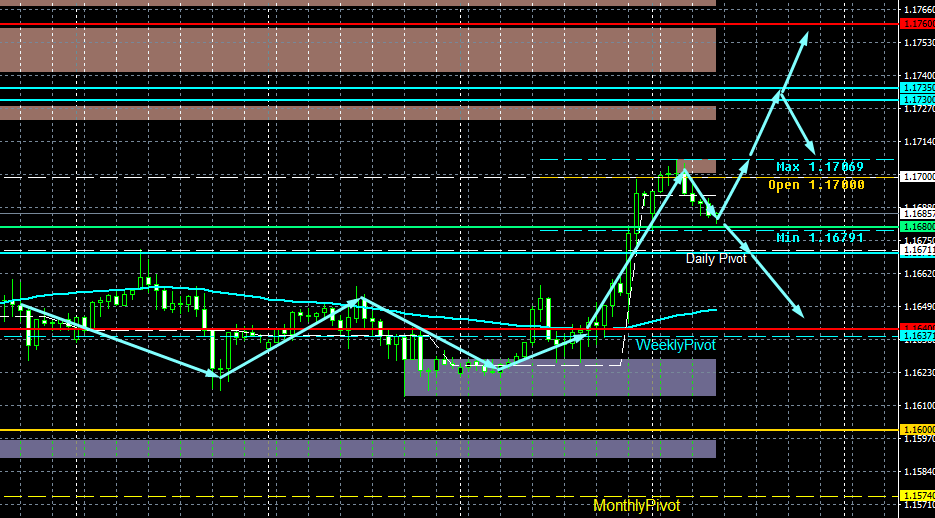
Task: Click the white 1.17000 price tag
Action: pyautogui.click(x=917, y=176)
